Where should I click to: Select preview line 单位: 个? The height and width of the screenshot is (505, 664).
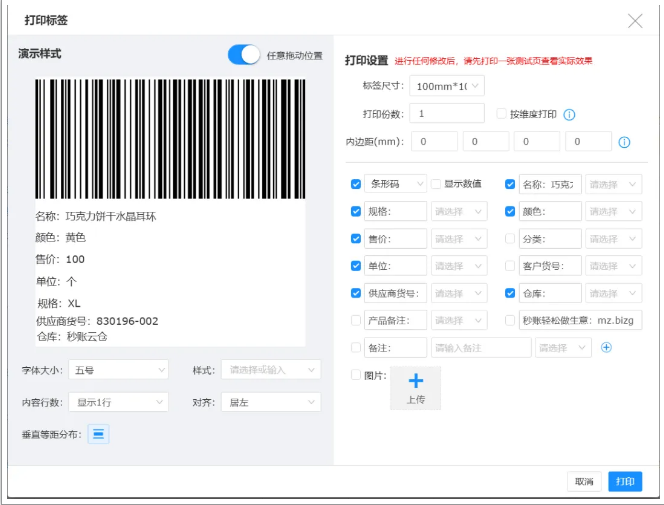coord(56,281)
